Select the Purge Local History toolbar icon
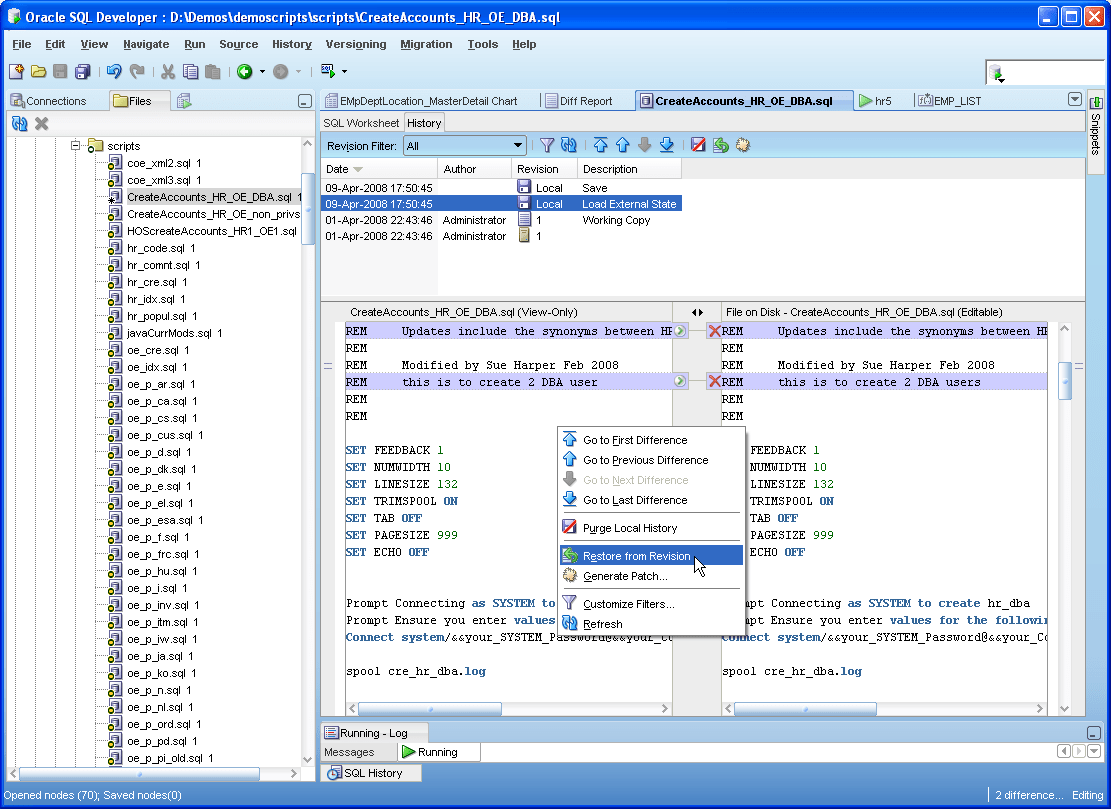Viewport: 1111px width, 809px height. click(x=697, y=145)
